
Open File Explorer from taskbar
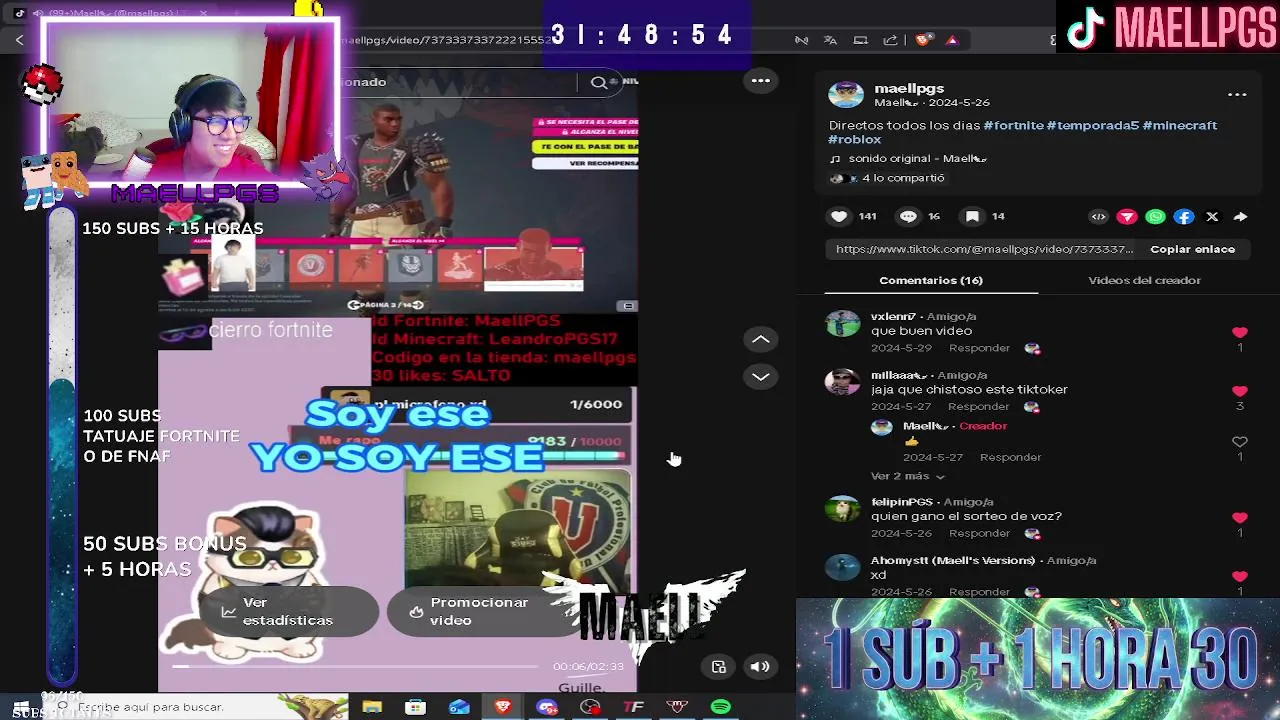tap(372, 707)
